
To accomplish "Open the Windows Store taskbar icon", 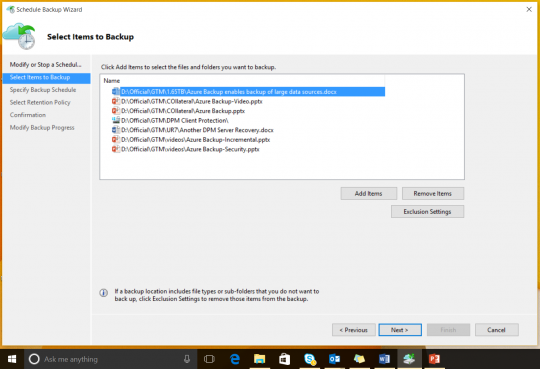I will point(284,359).
